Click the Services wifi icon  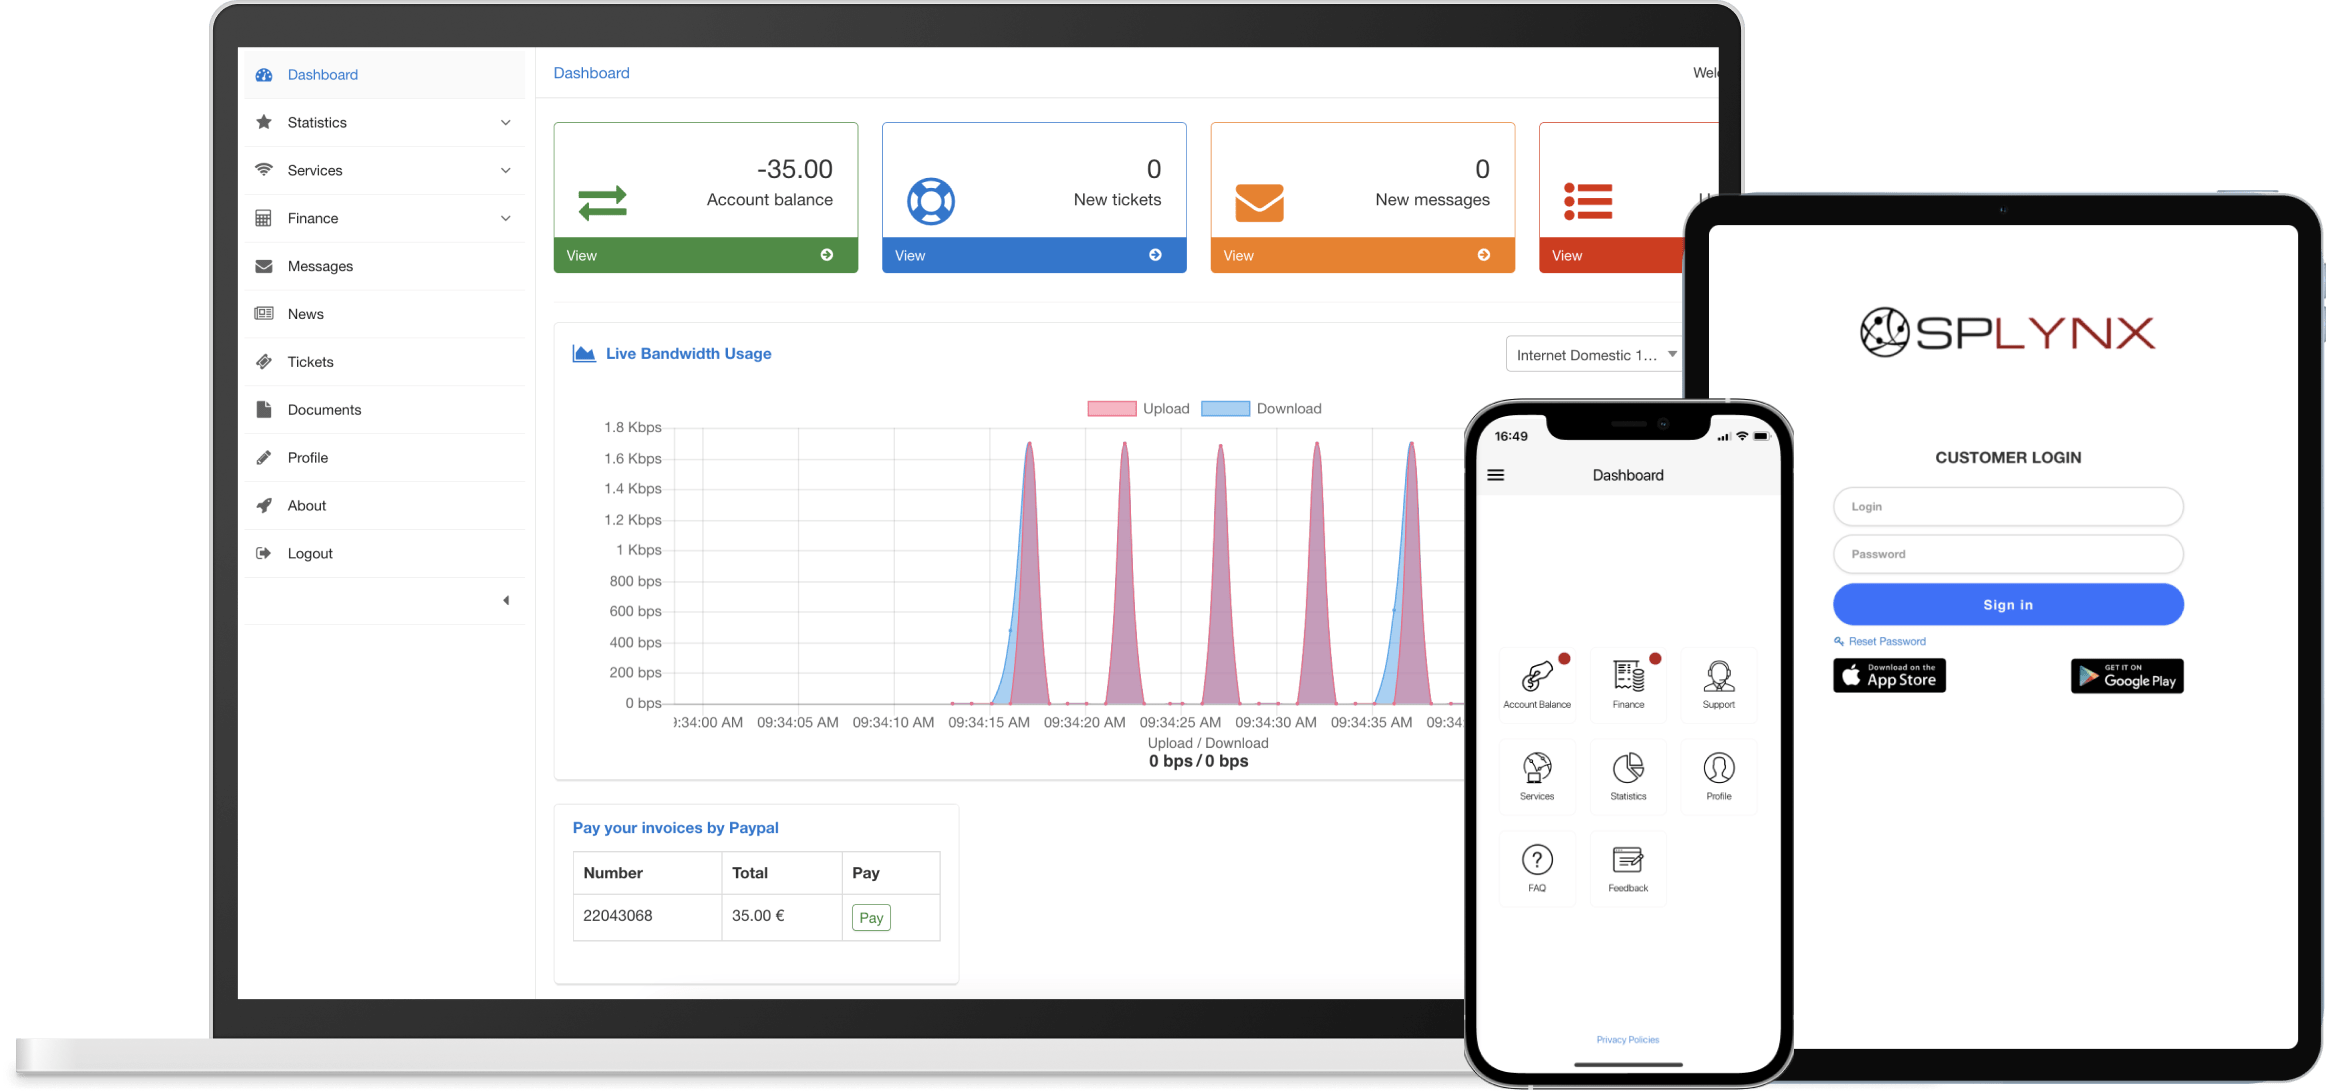click(264, 170)
